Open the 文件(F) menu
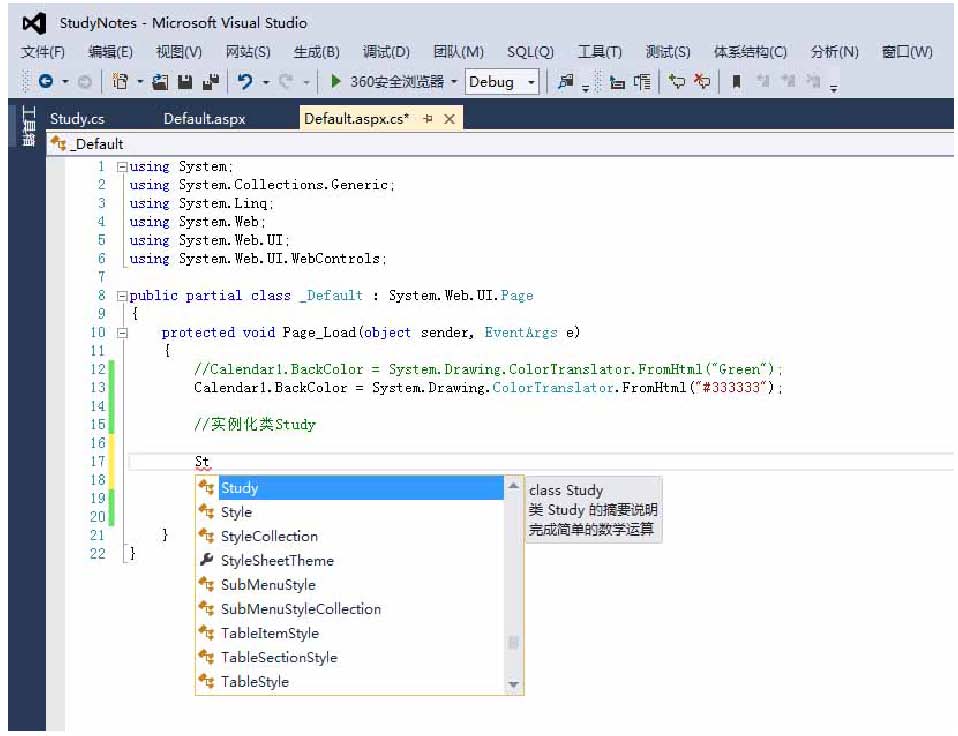This screenshot has height=736, width=958. [43, 52]
